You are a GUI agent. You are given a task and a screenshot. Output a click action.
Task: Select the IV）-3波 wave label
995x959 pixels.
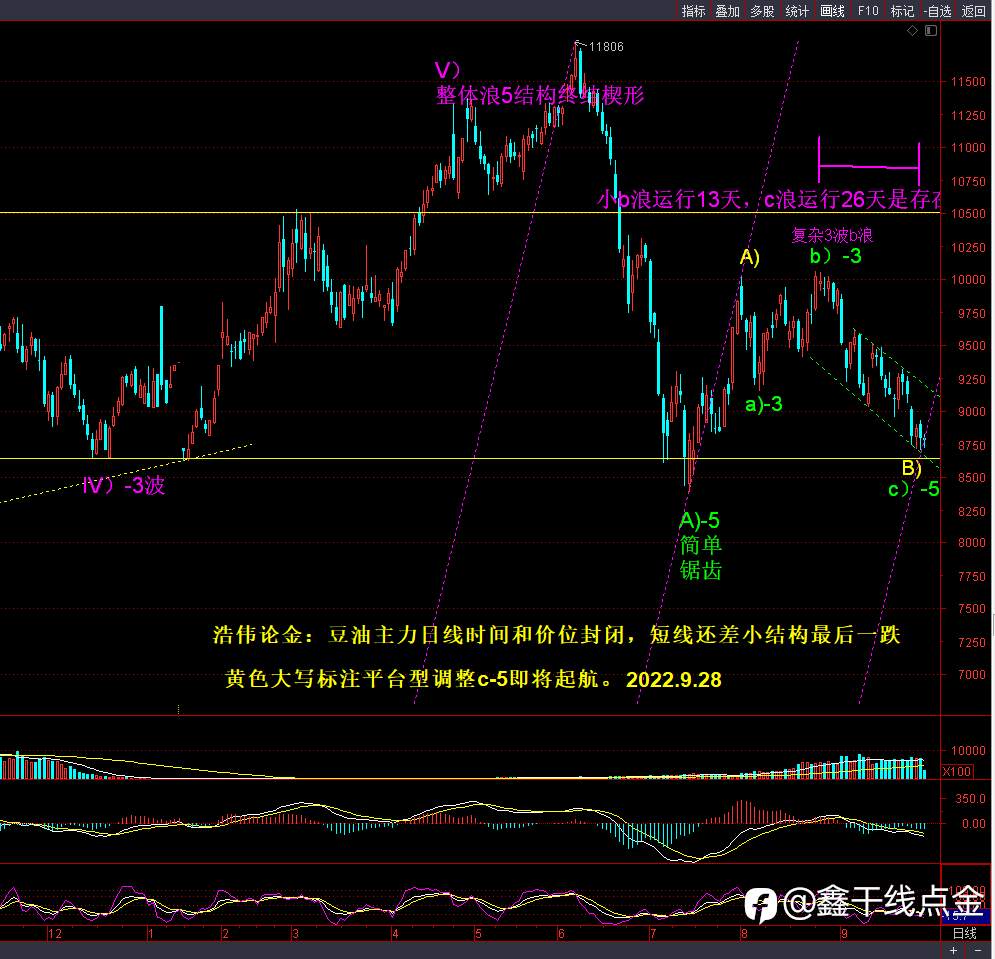(x=124, y=486)
